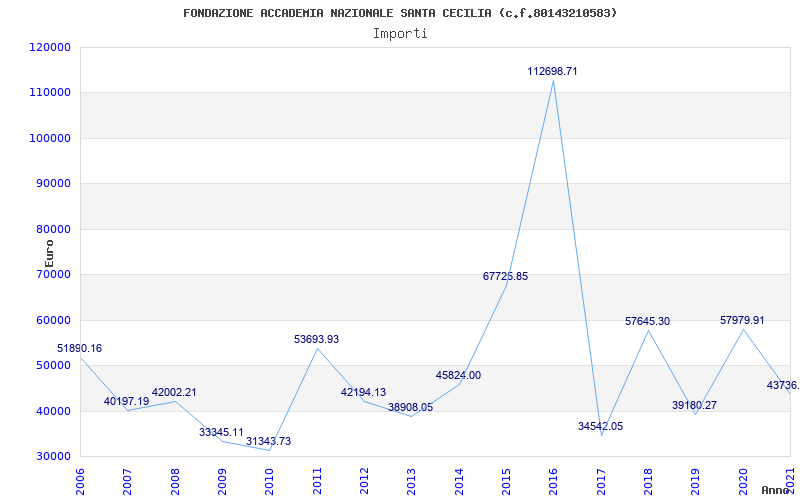Click the data label 45824.00

tap(458, 376)
